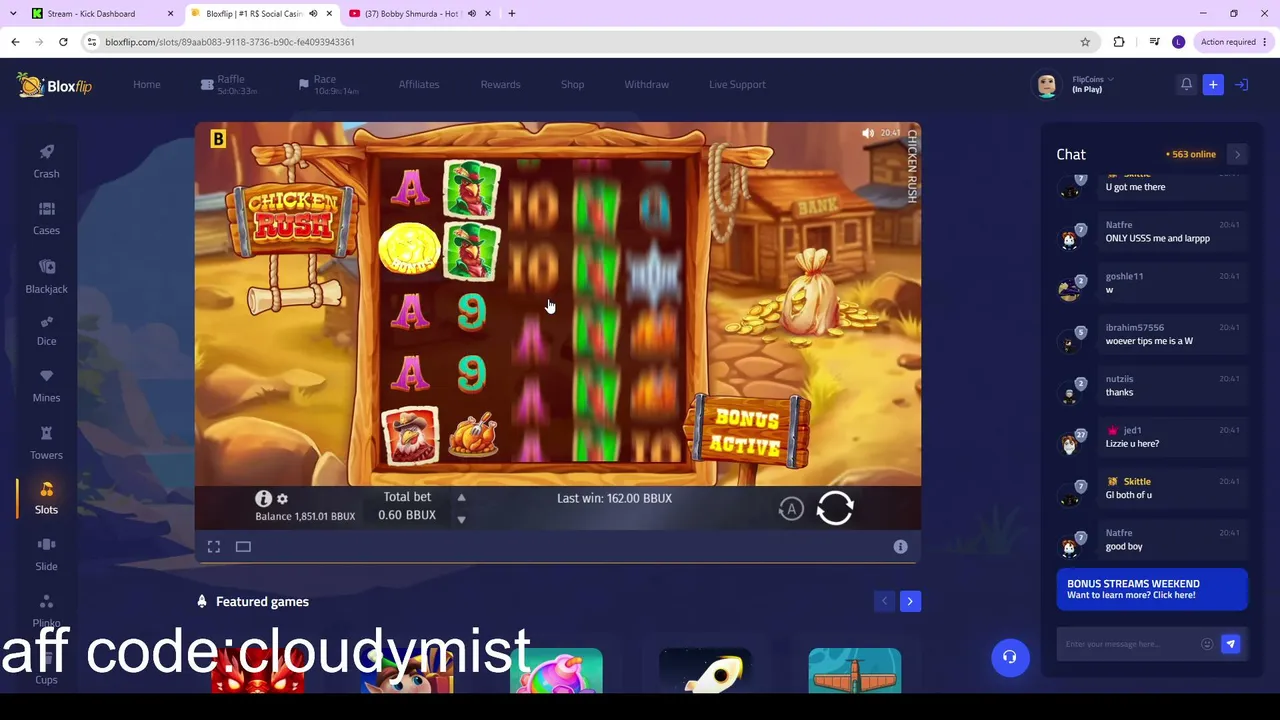Click the Action required button
The width and height of the screenshot is (1280, 720).
(1234, 42)
